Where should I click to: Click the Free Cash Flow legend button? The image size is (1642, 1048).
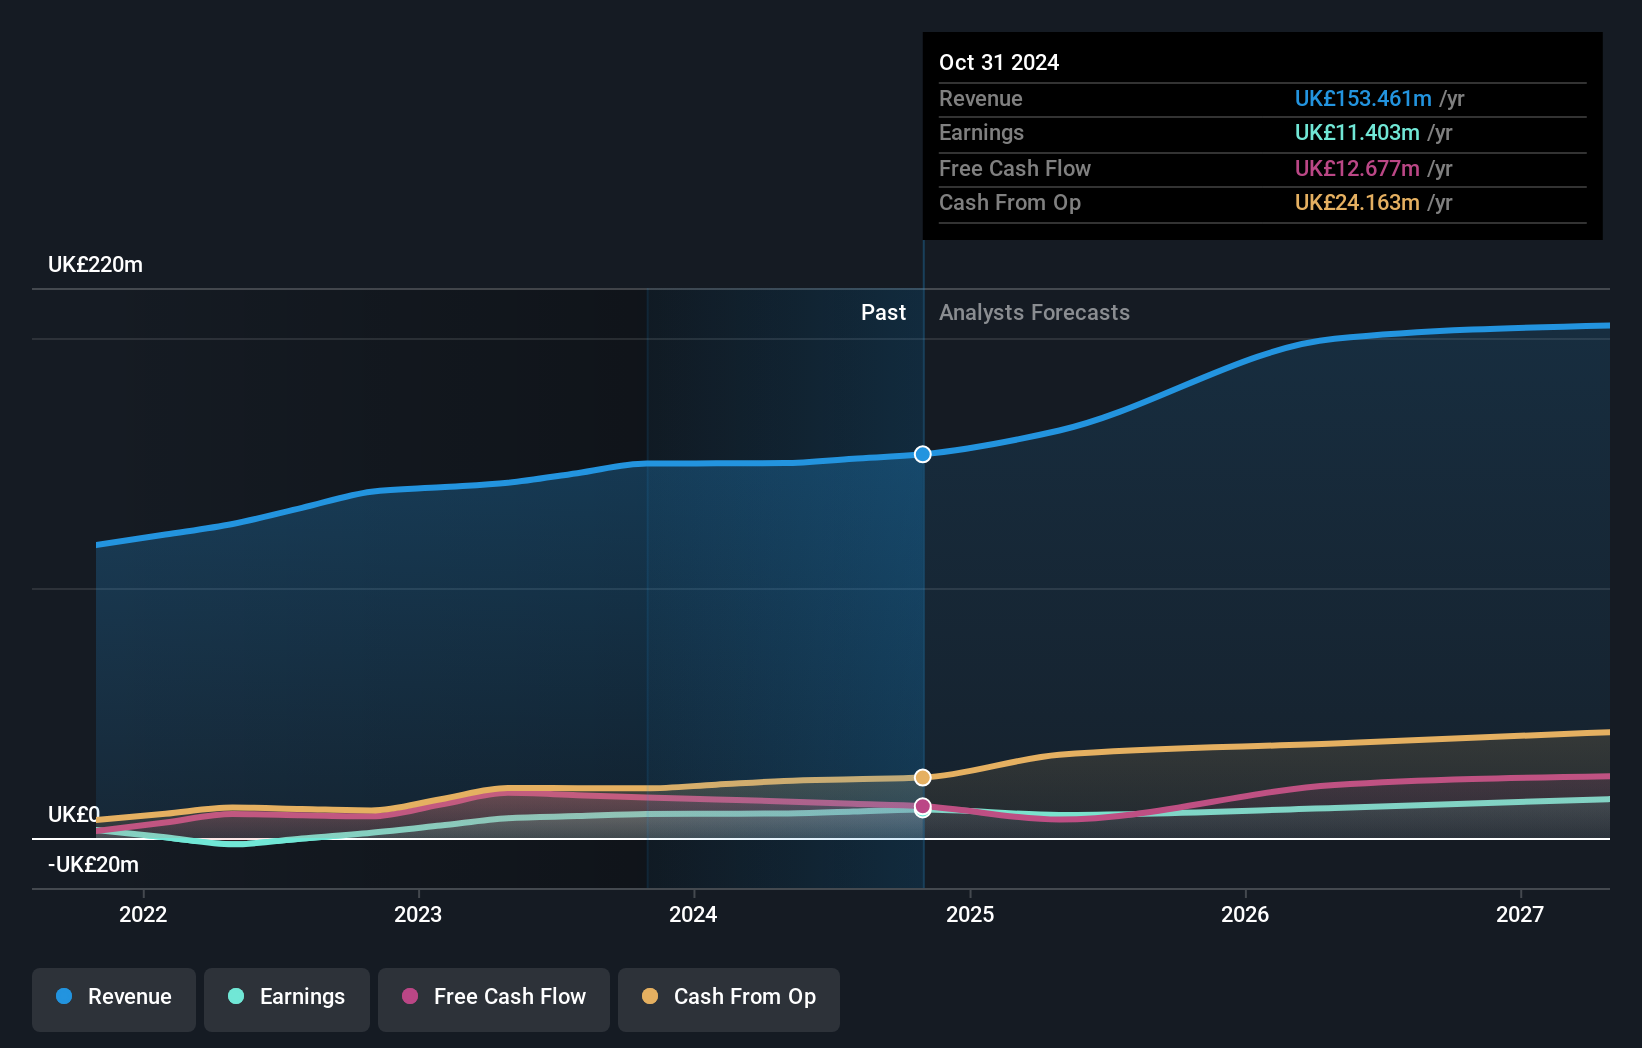click(x=493, y=999)
